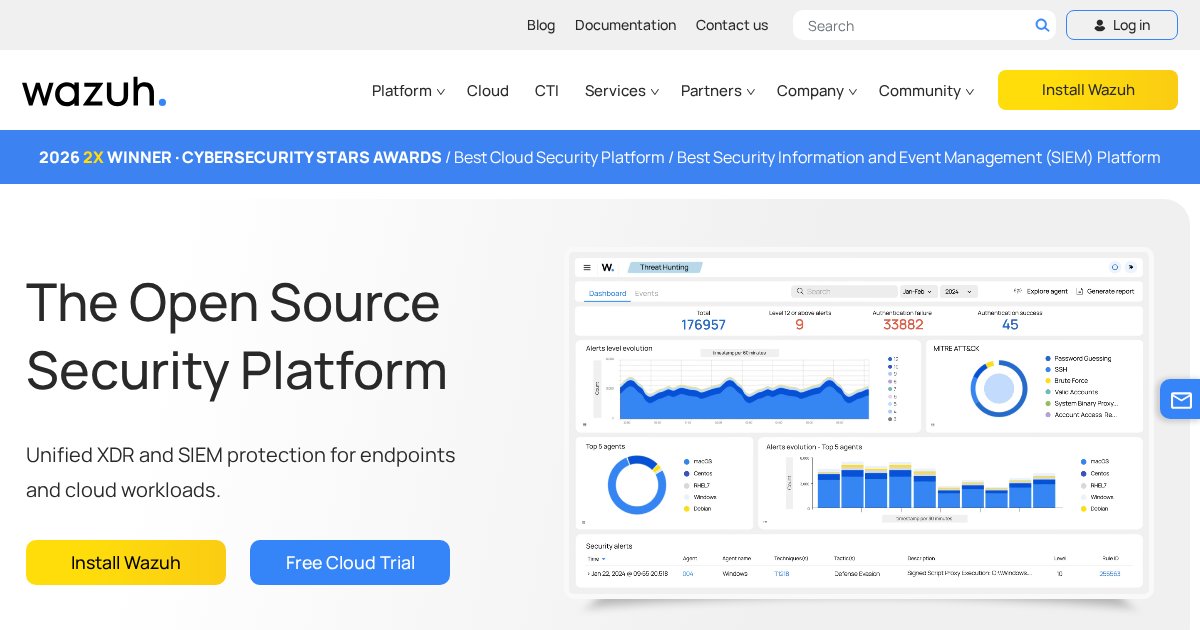Expand the Platform menu
The width and height of the screenshot is (1200, 630).
408,91
